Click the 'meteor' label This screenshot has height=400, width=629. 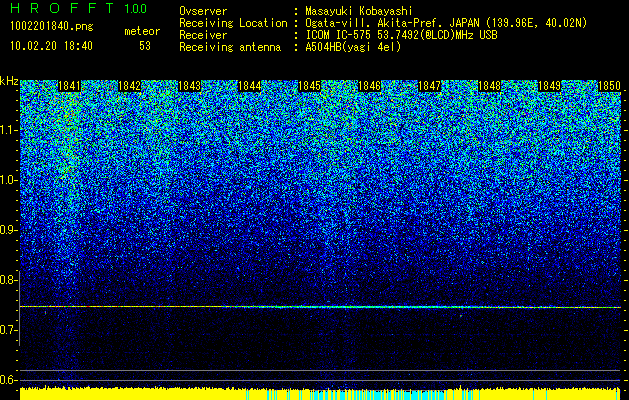click(x=142, y=31)
